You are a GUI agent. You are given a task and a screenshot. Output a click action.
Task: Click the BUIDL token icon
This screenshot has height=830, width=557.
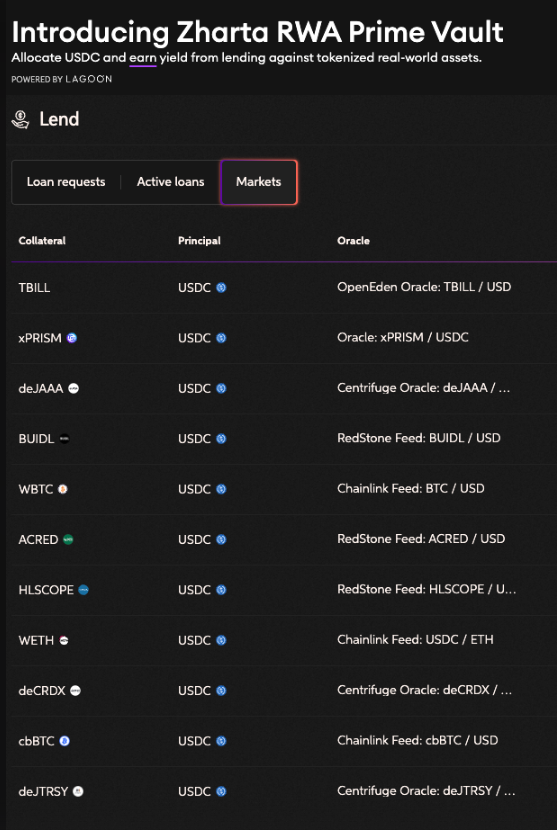(64, 438)
